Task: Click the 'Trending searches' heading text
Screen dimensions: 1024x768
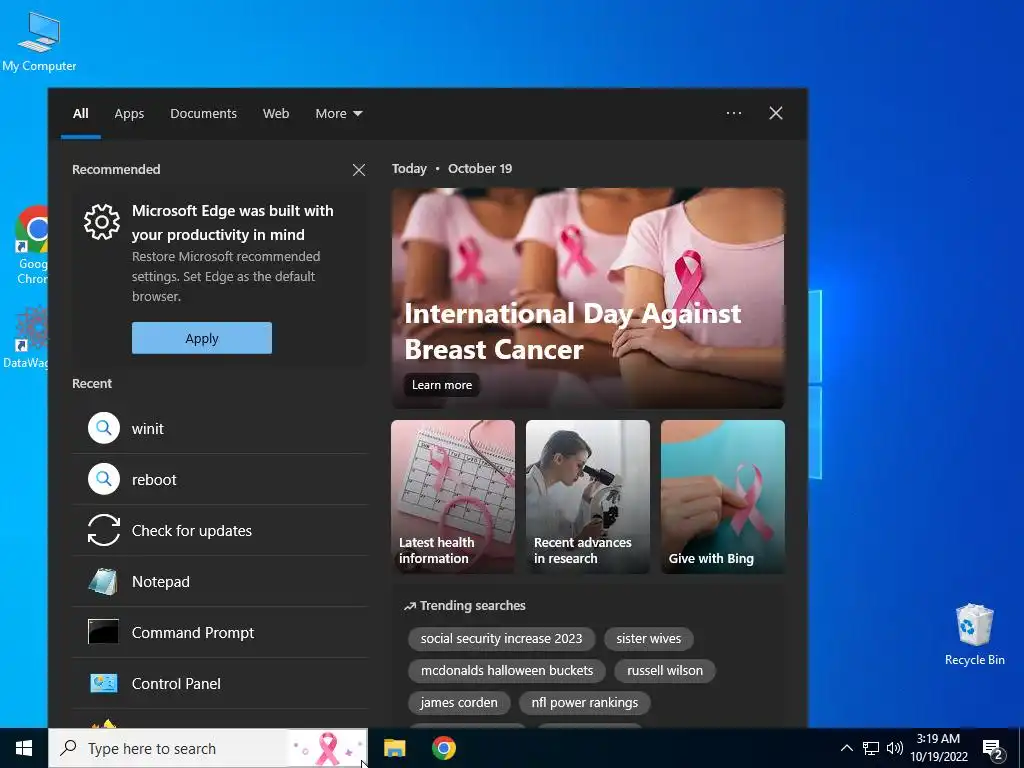Action: pos(472,605)
